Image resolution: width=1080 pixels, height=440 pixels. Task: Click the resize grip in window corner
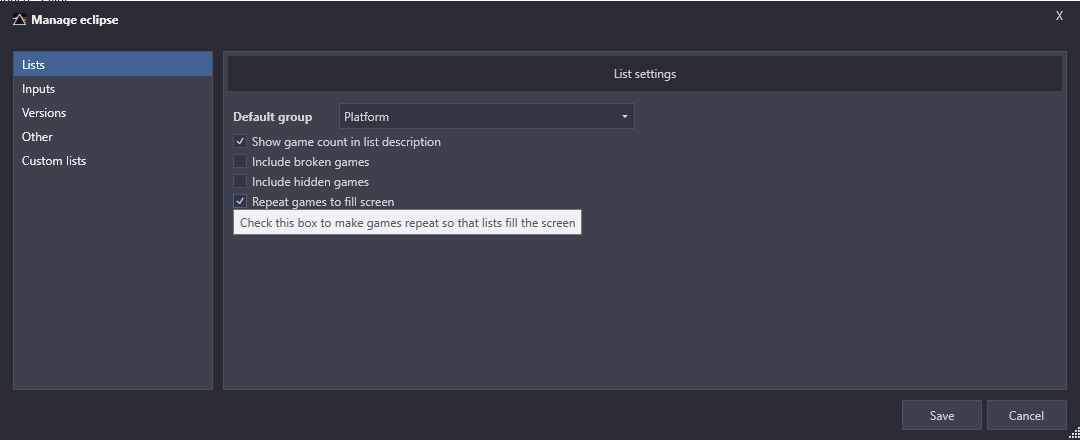click(1074, 434)
